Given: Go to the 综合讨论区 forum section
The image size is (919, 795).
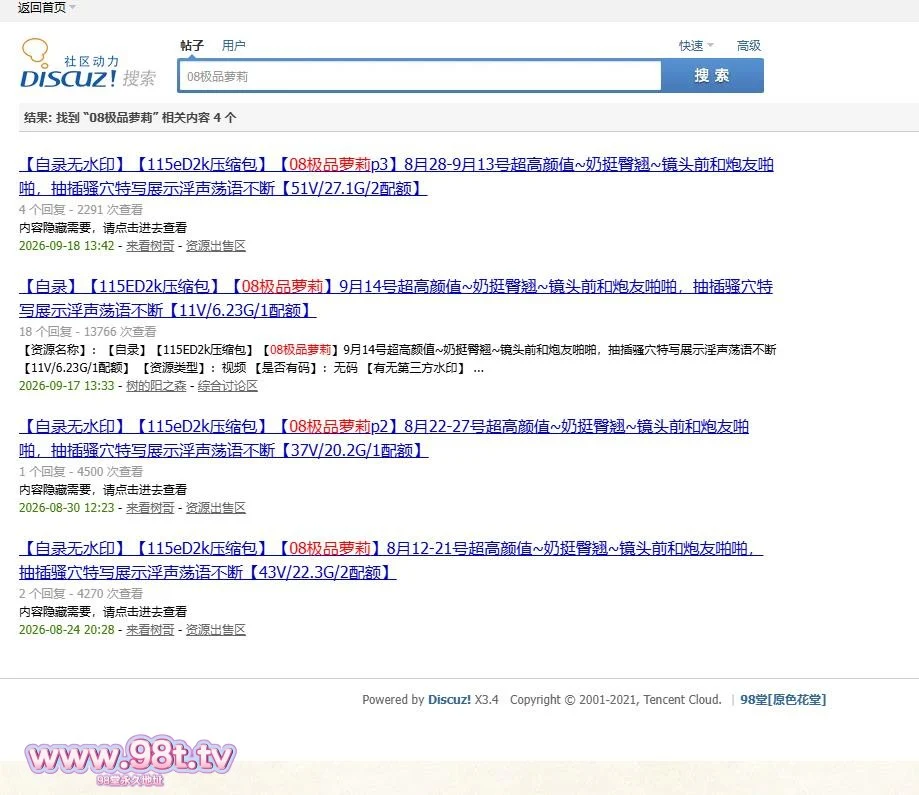Looking at the screenshot, I should click(227, 386).
